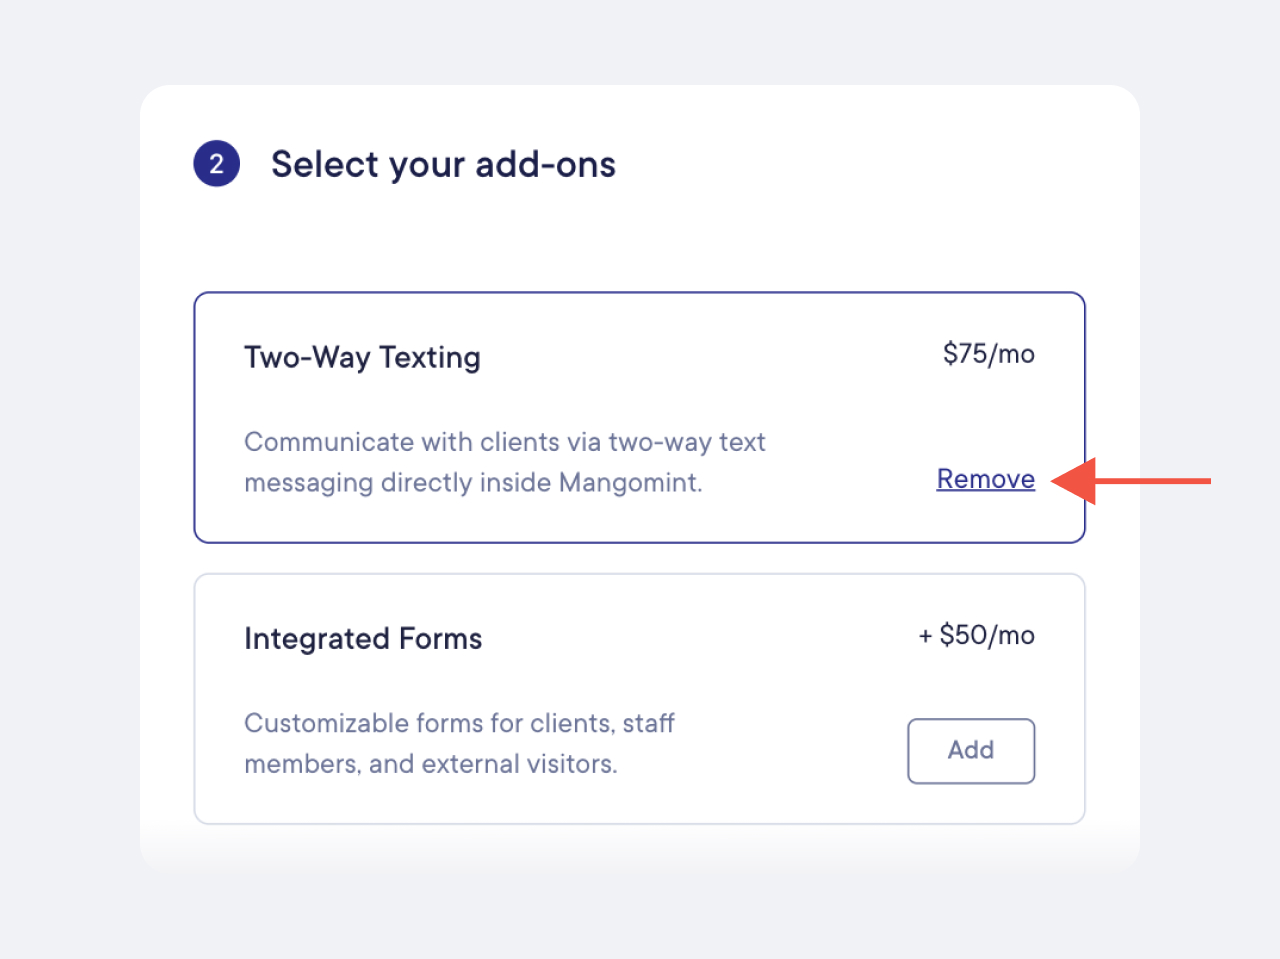Click the word "Forms" in the card title

click(440, 638)
